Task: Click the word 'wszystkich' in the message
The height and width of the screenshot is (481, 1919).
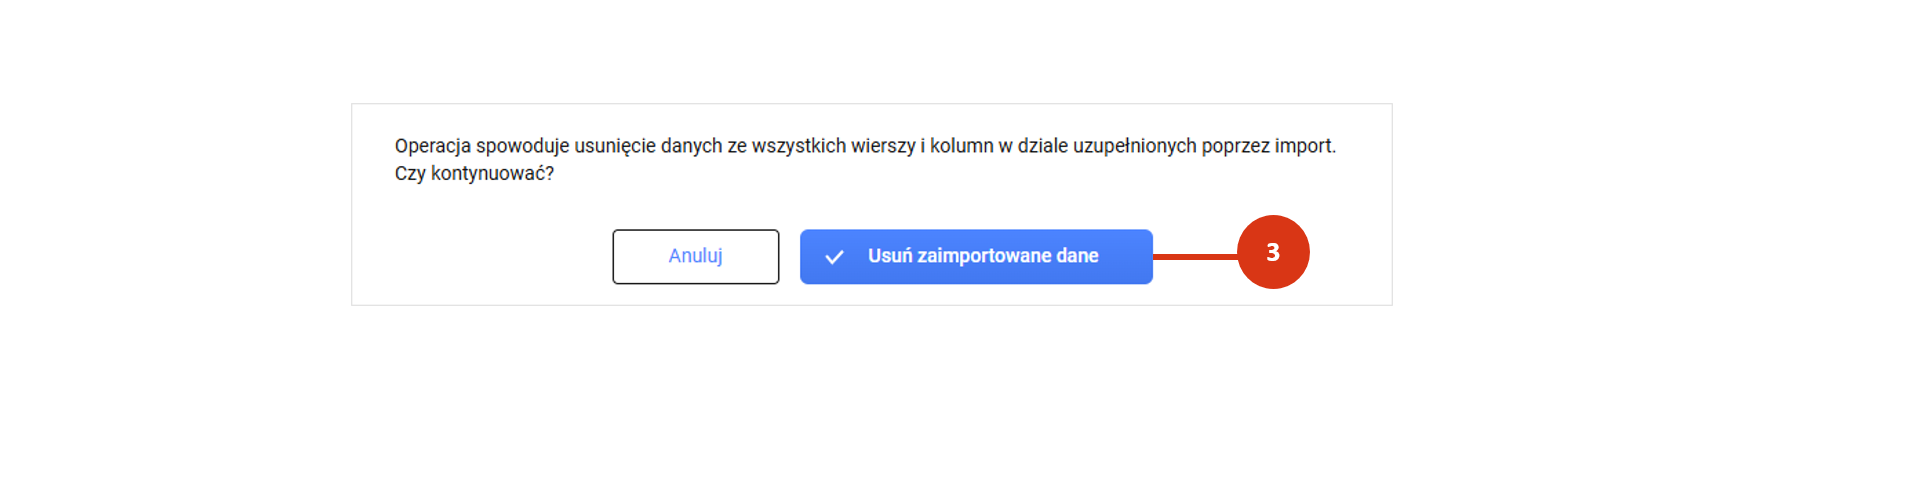Action: tap(798, 146)
